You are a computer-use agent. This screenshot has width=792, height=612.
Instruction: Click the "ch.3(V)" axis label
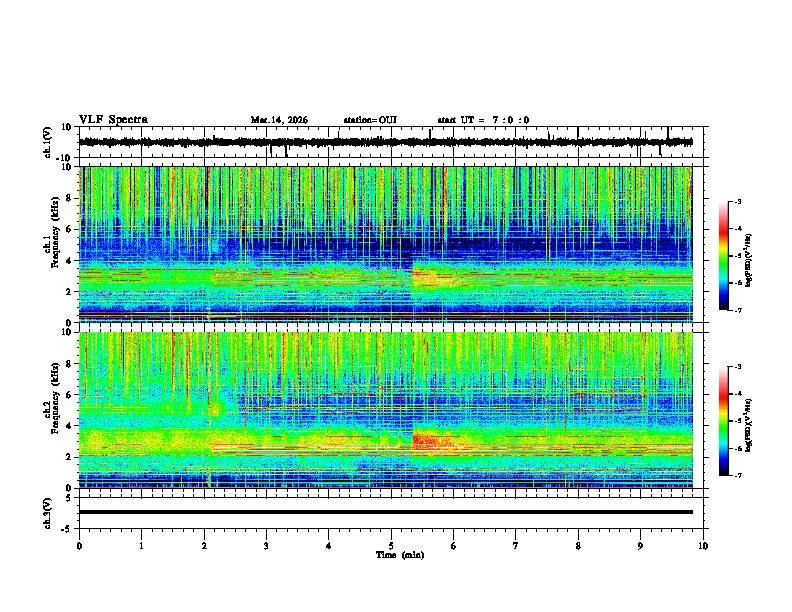click(48, 513)
